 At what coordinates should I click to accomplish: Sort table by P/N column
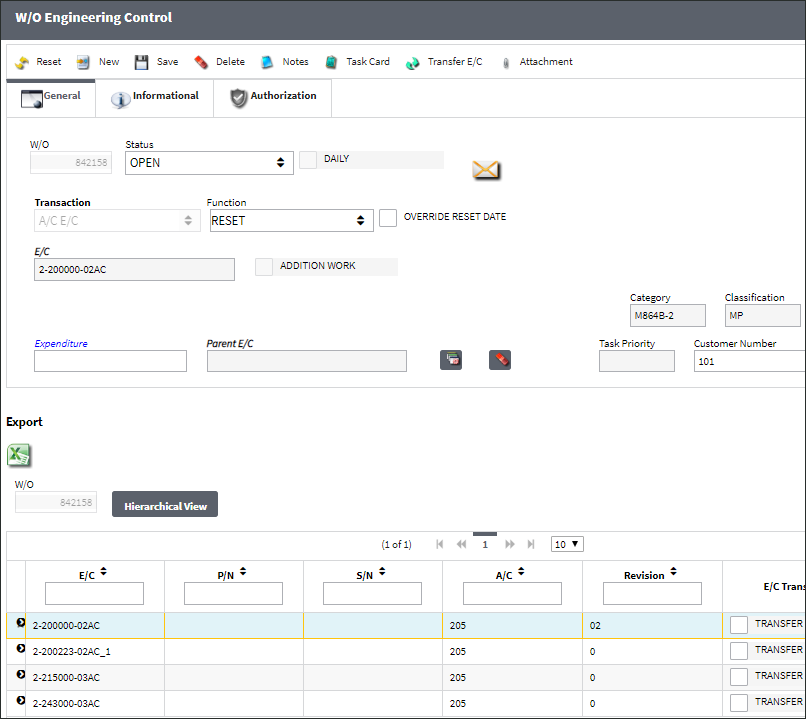tap(243, 571)
